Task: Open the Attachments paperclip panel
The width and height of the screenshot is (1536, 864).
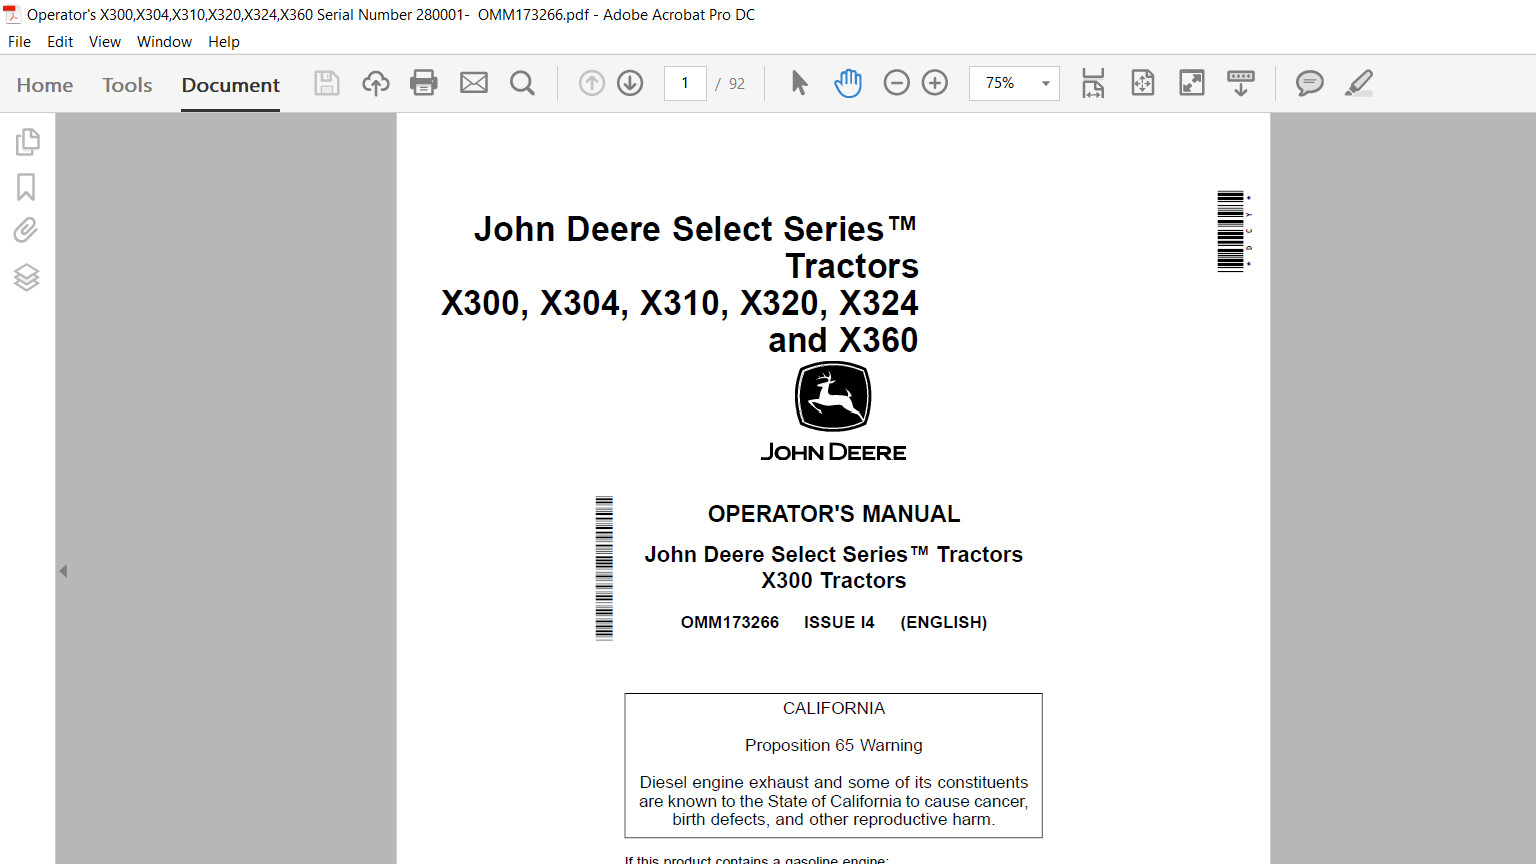Action: [x=26, y=231]
